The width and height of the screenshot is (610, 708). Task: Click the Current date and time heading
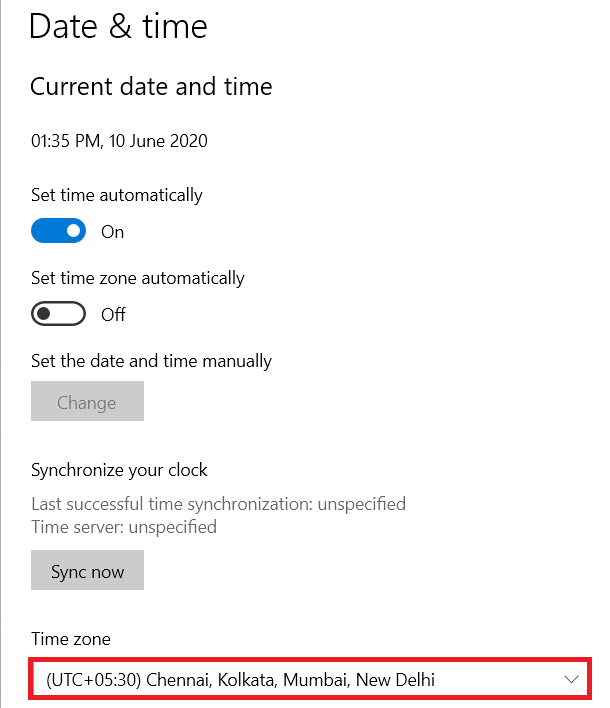tap(151, 87)
